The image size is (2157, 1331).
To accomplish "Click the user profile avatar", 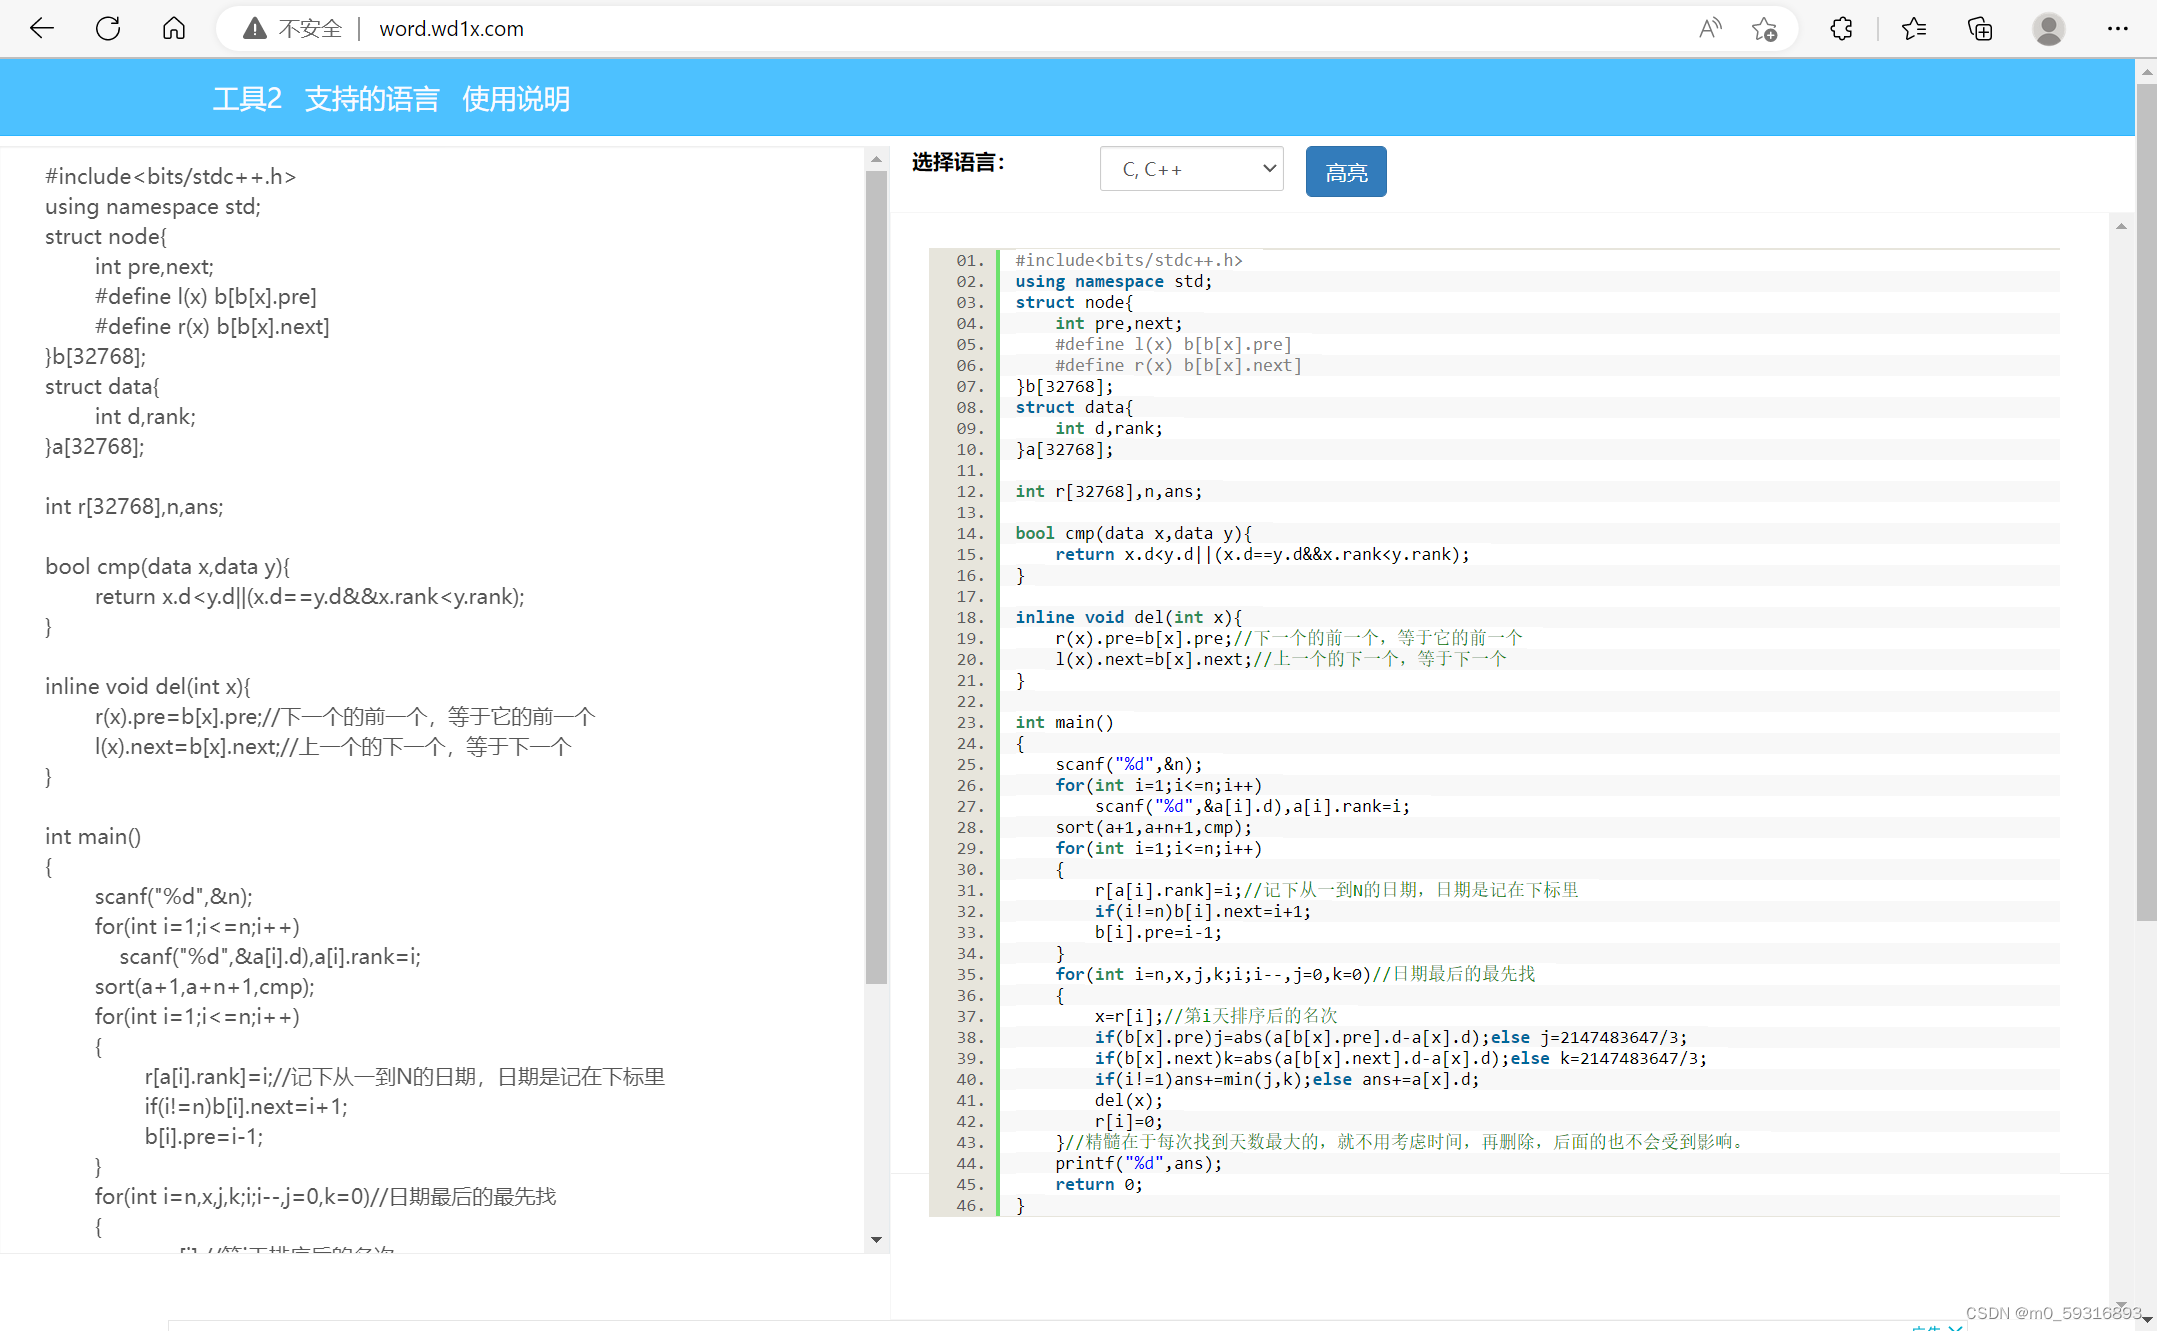I will (x=2048, y=28).
